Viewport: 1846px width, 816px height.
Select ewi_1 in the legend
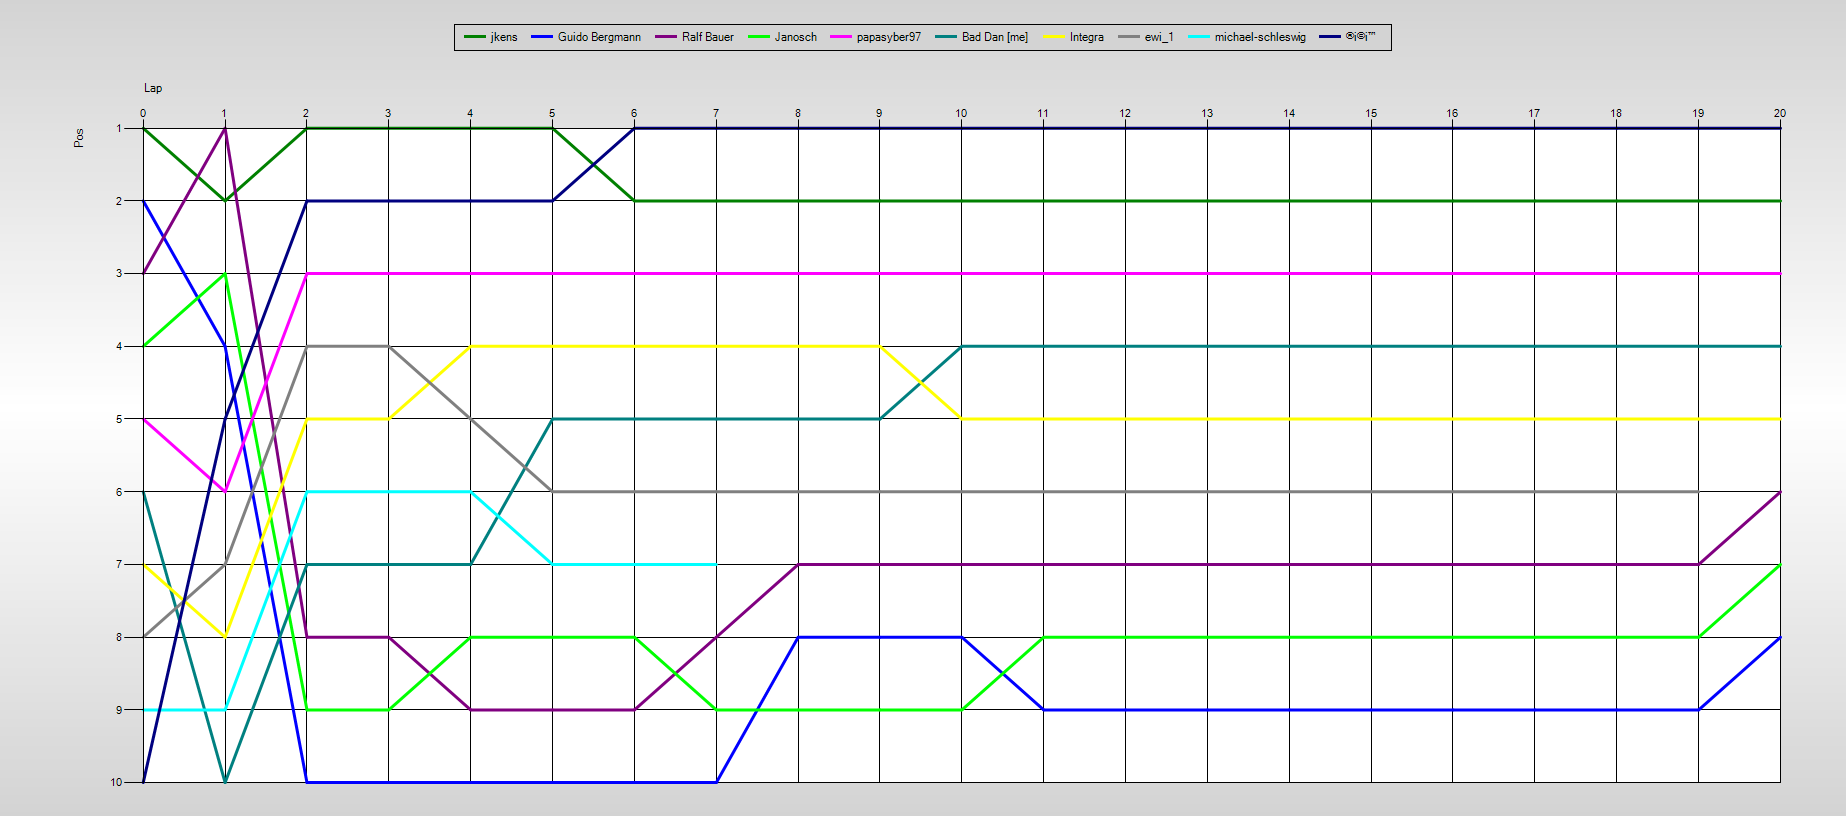tap(1159, 37)
